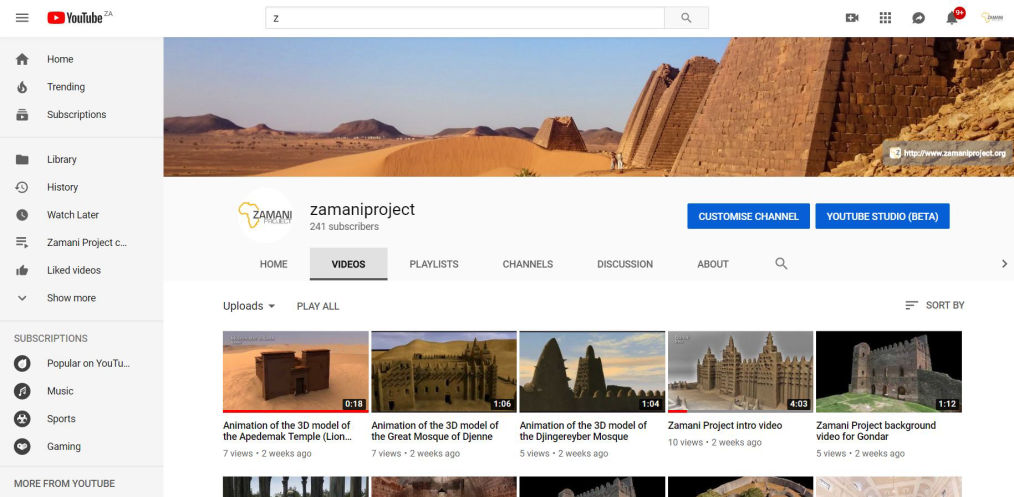Image resolution: width=1014 pixels, height=497 pixels.
Task: Click the 241 subscribers text
Action: [x=344, y=227]
